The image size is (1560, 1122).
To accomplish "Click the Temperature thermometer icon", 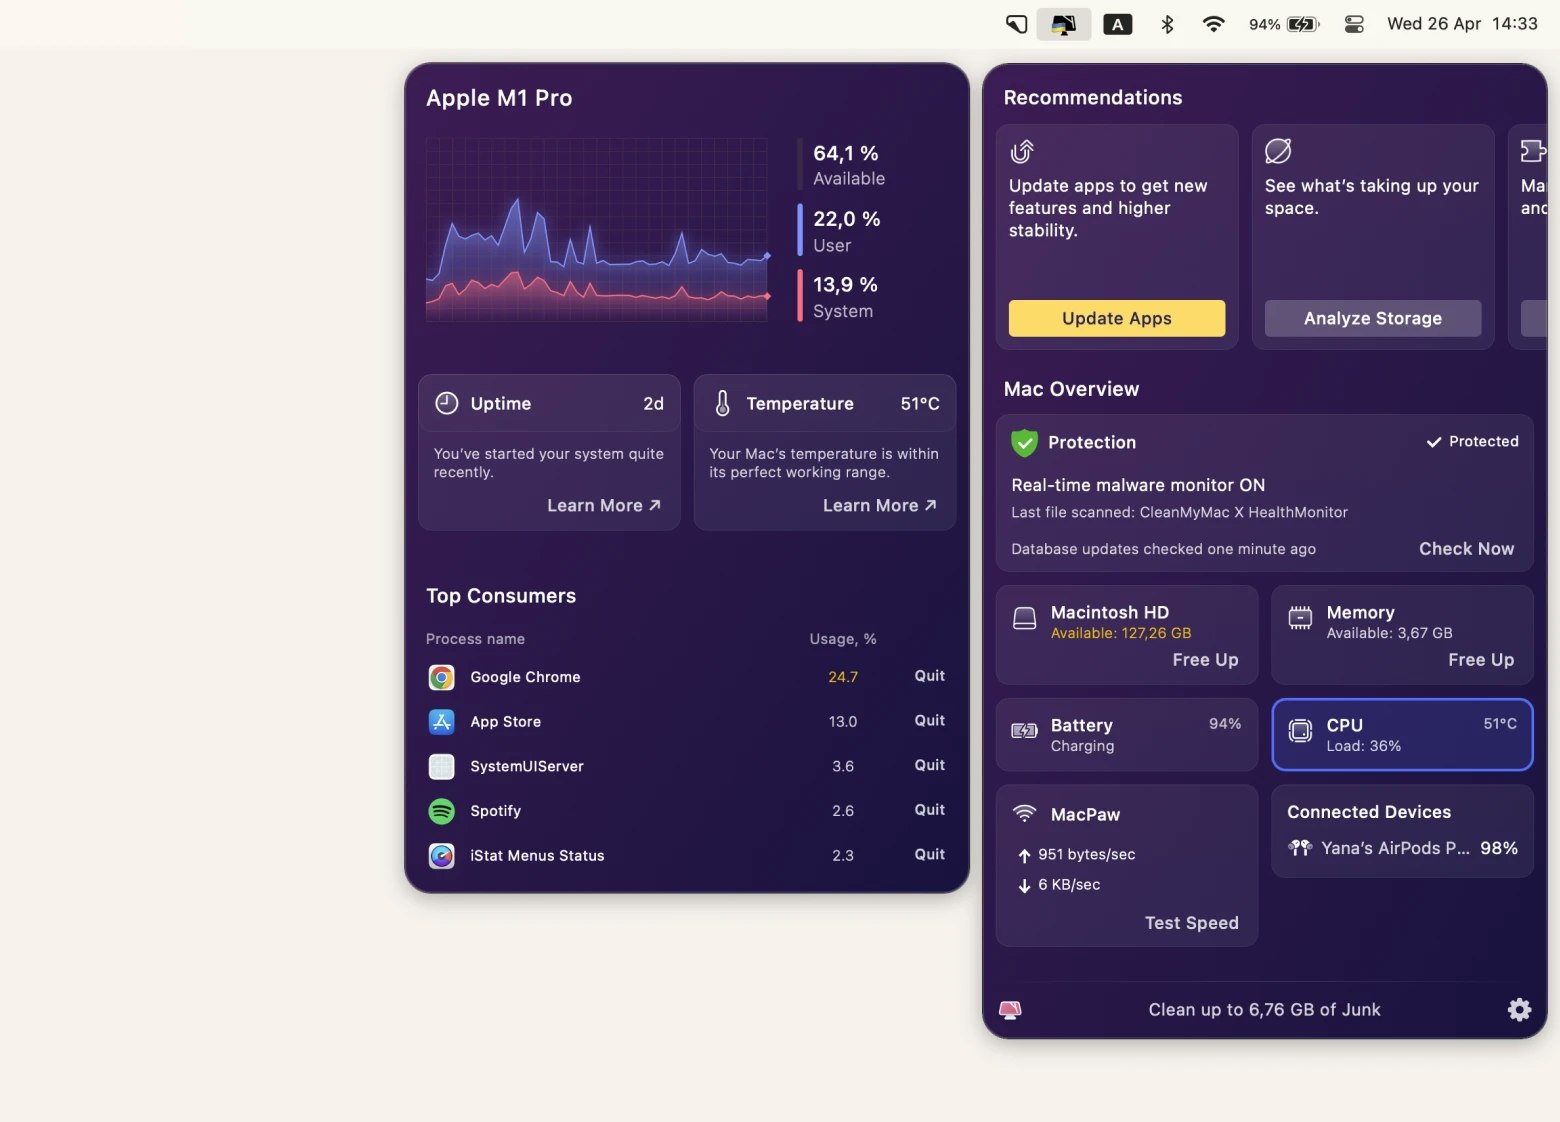I will (x=722, y=403).
